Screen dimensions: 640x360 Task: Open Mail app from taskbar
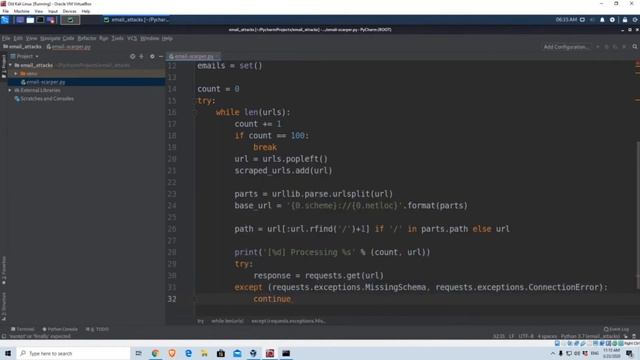(237, 353)
